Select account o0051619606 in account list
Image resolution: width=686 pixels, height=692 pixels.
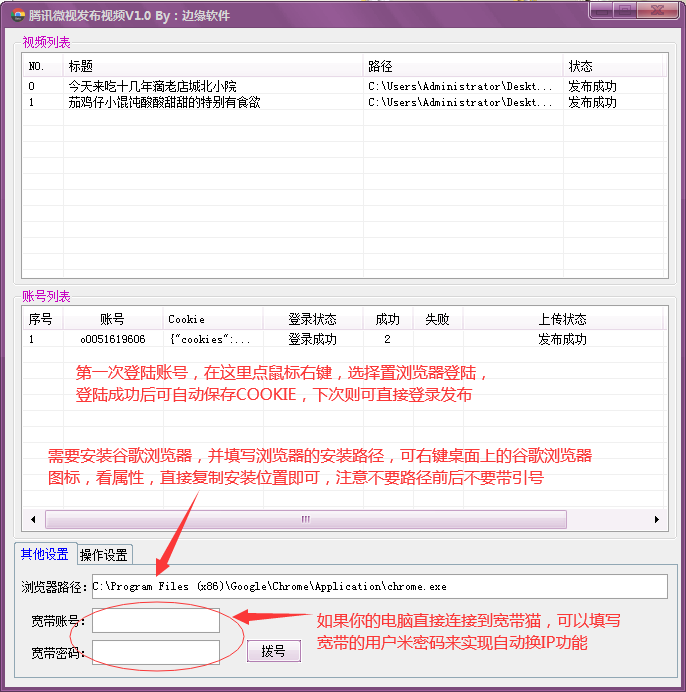pos(113,339)
